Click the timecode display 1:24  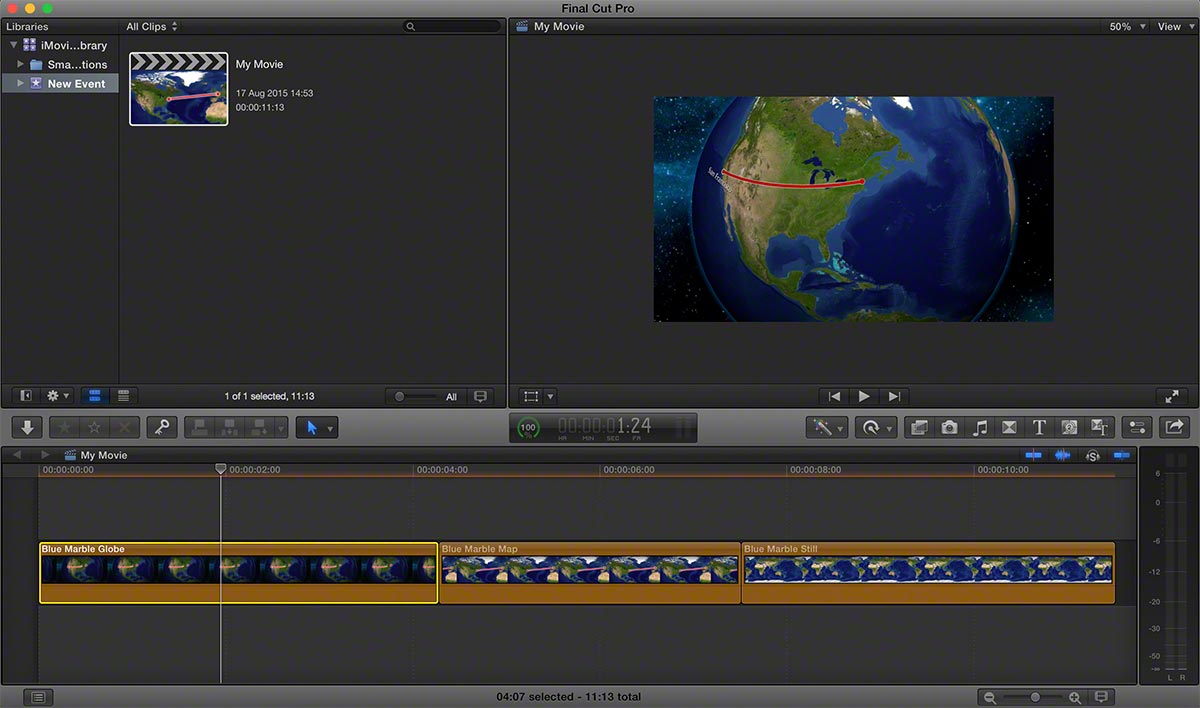605,427
